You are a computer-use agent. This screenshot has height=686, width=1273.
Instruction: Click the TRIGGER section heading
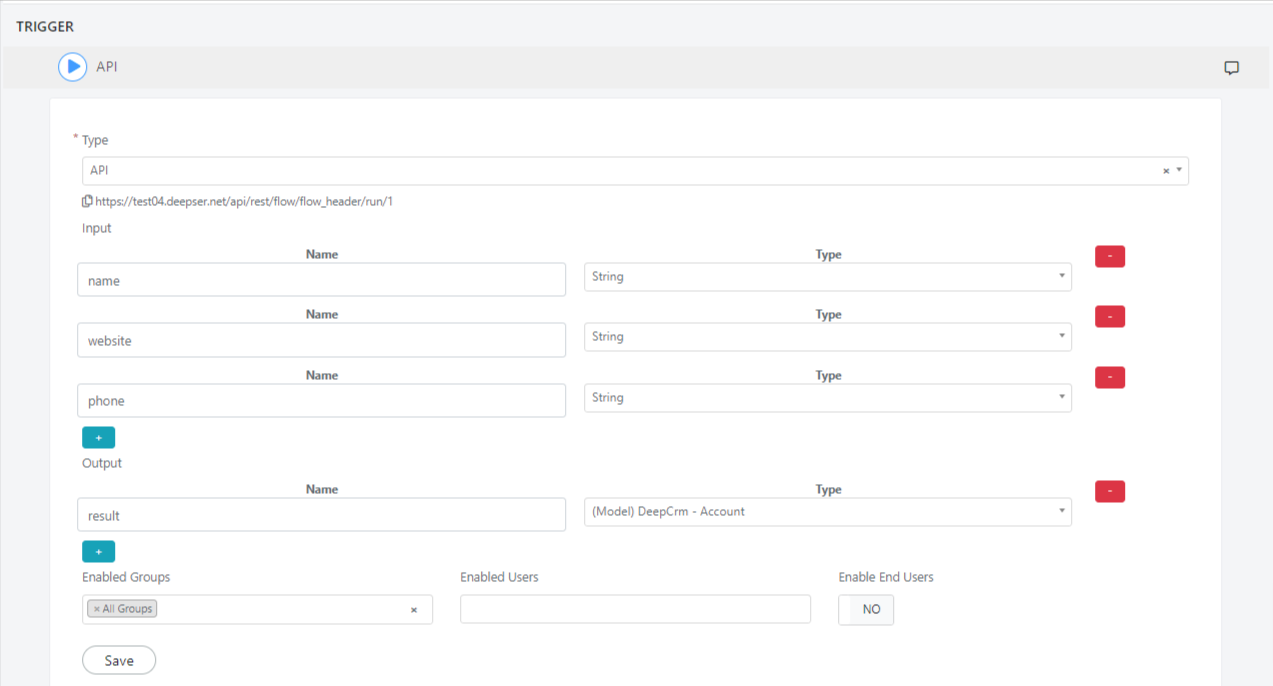pos(45,27)
